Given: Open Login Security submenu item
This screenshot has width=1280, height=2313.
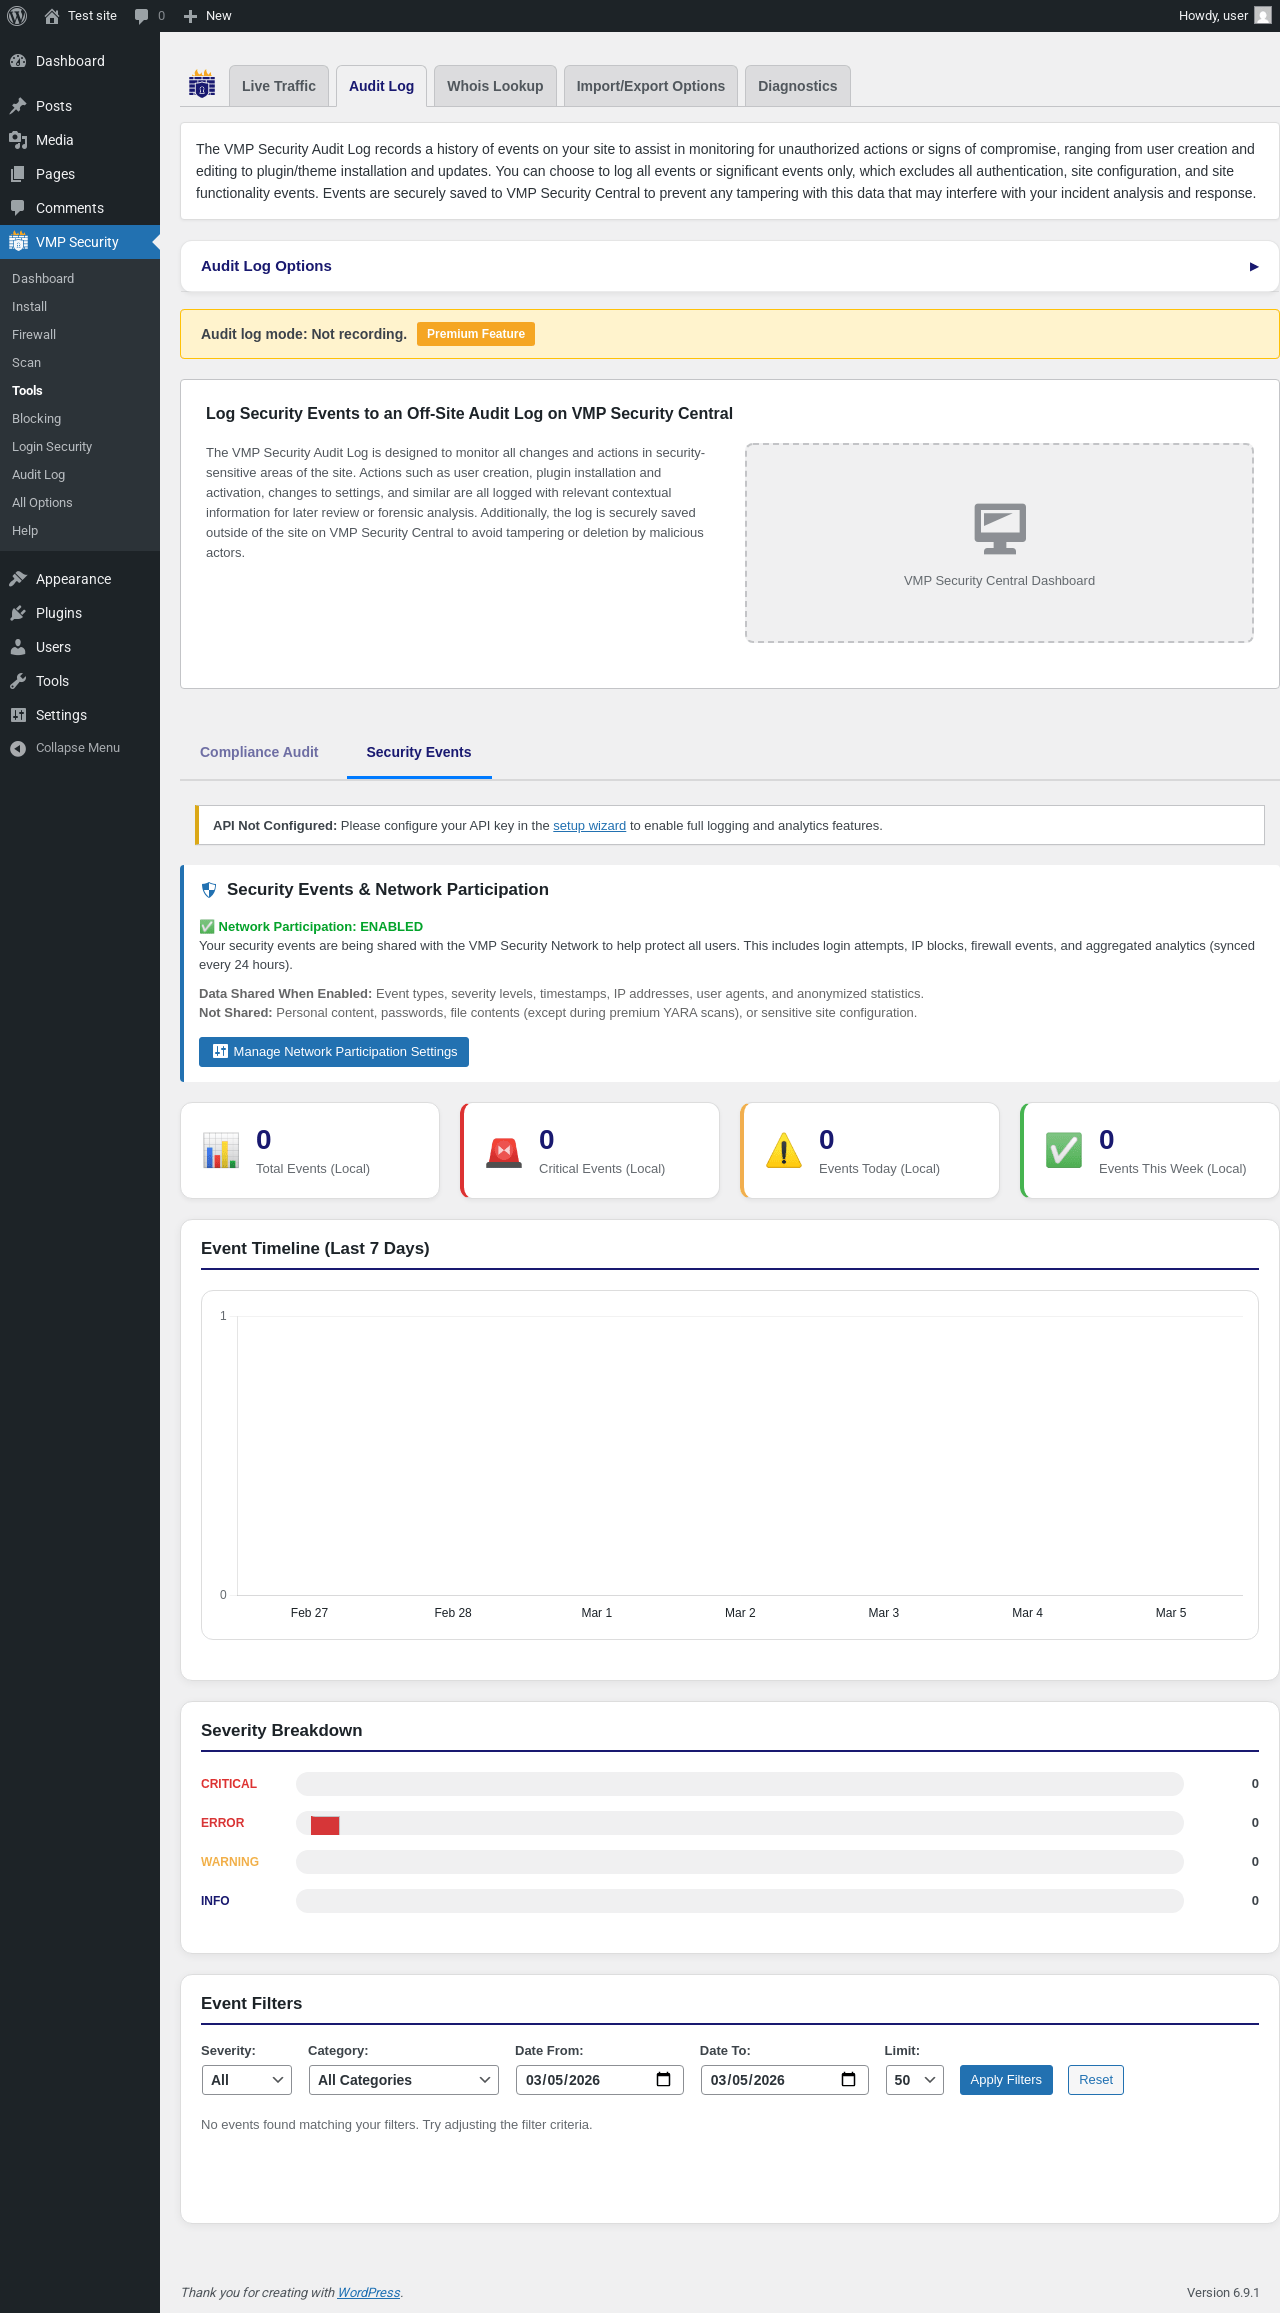Looking at the screenshot, I should coord(52,447).
